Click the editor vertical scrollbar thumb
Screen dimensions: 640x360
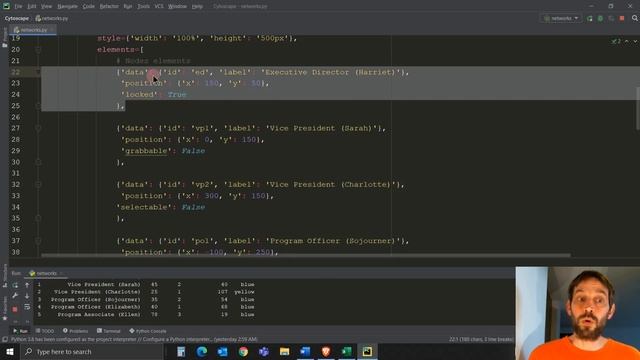point(638,109)
